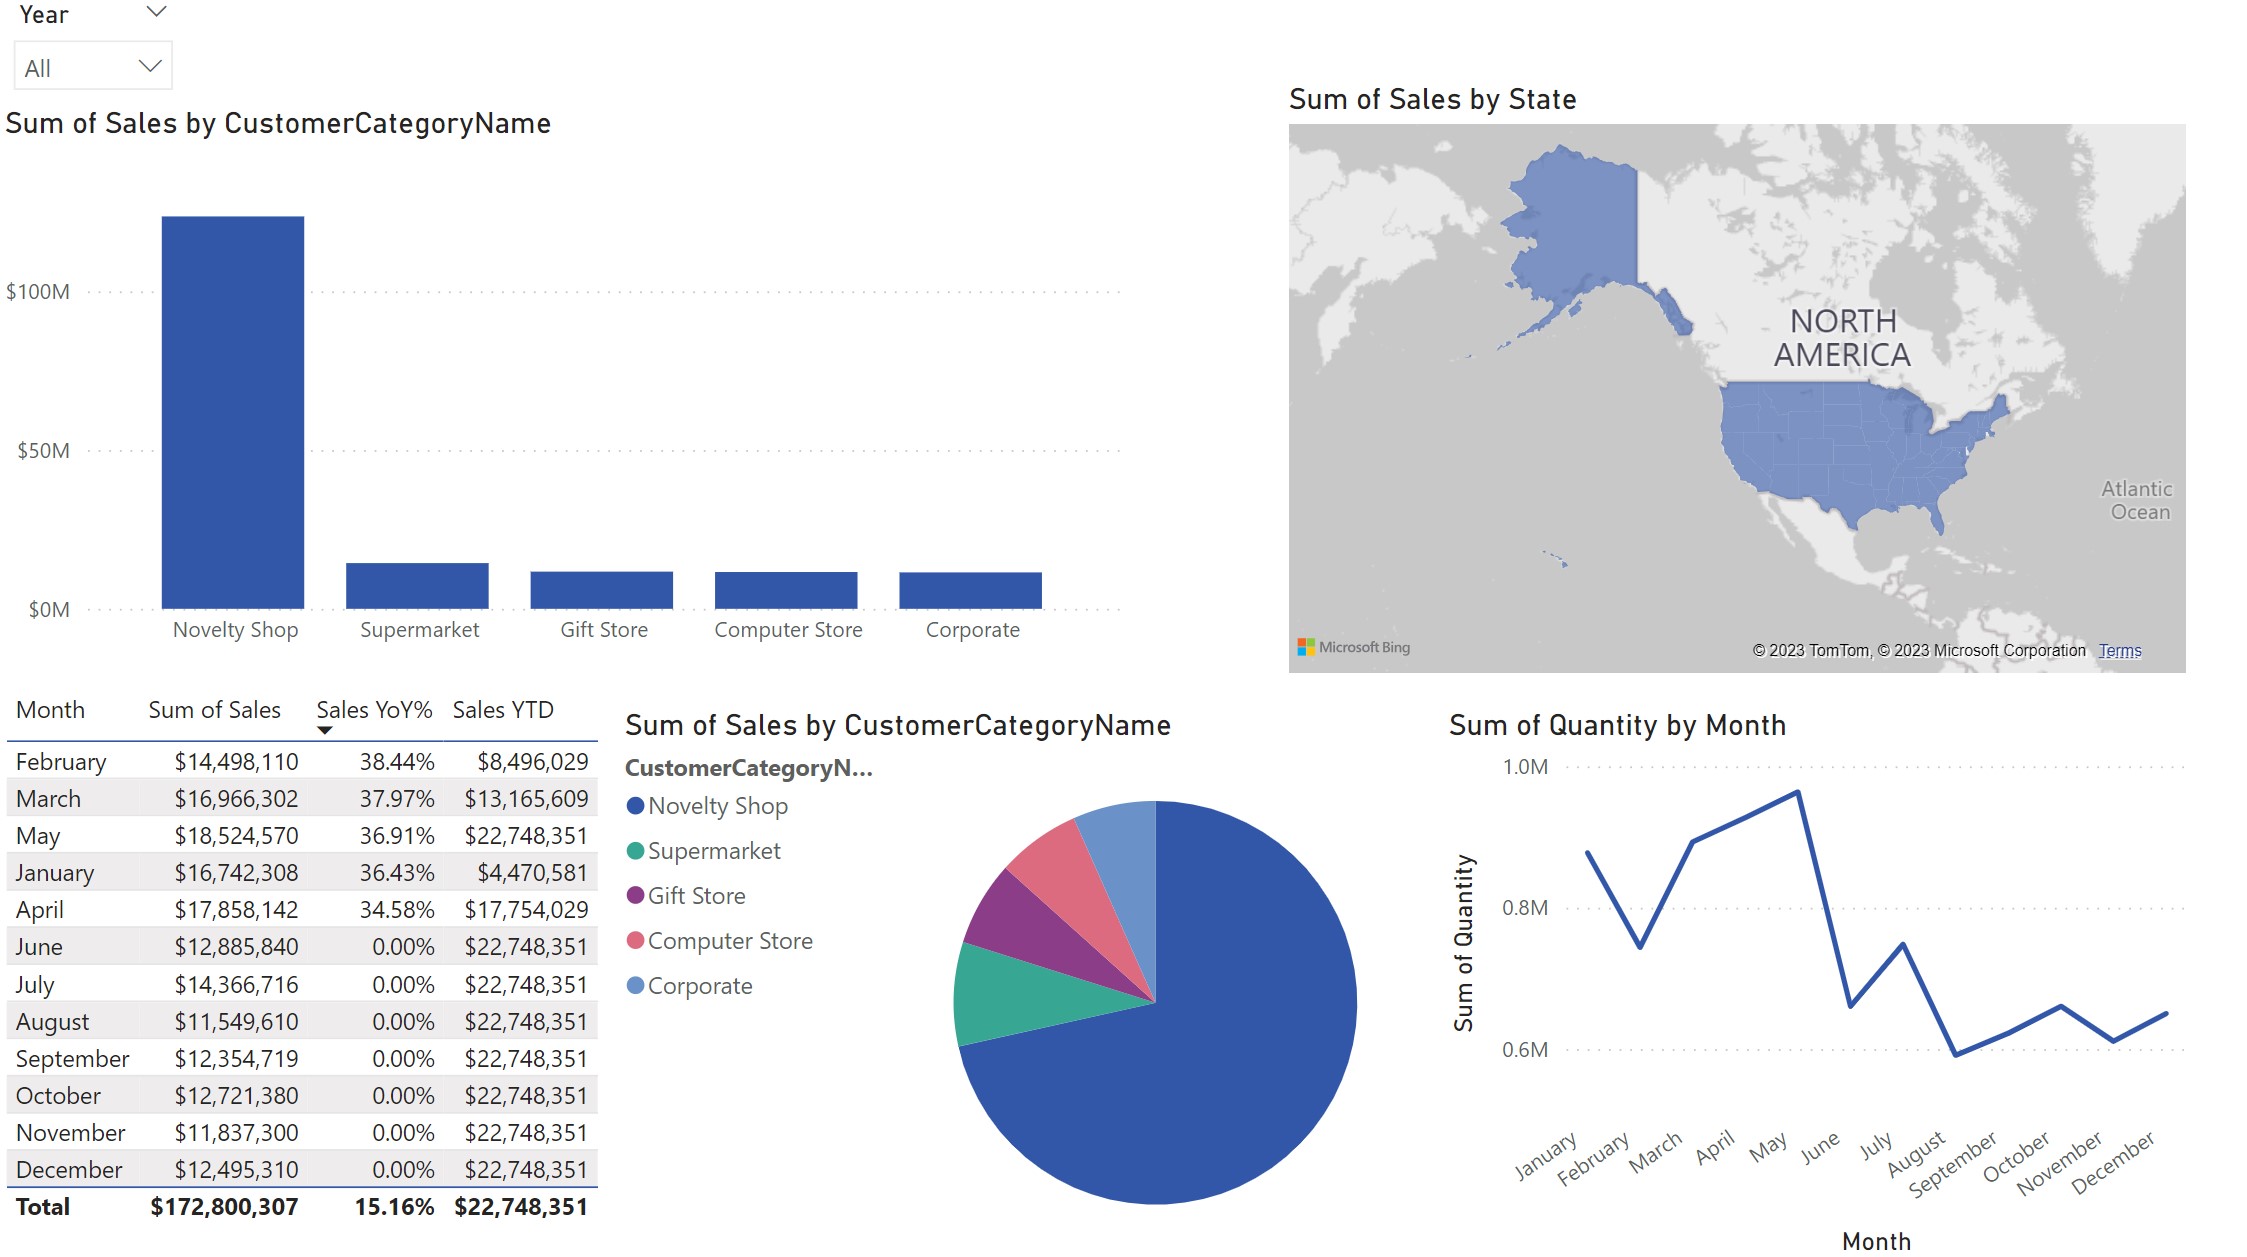Select Novelty Shop legend marker
Viewport: 2247px width, 1257px height.
635,806
